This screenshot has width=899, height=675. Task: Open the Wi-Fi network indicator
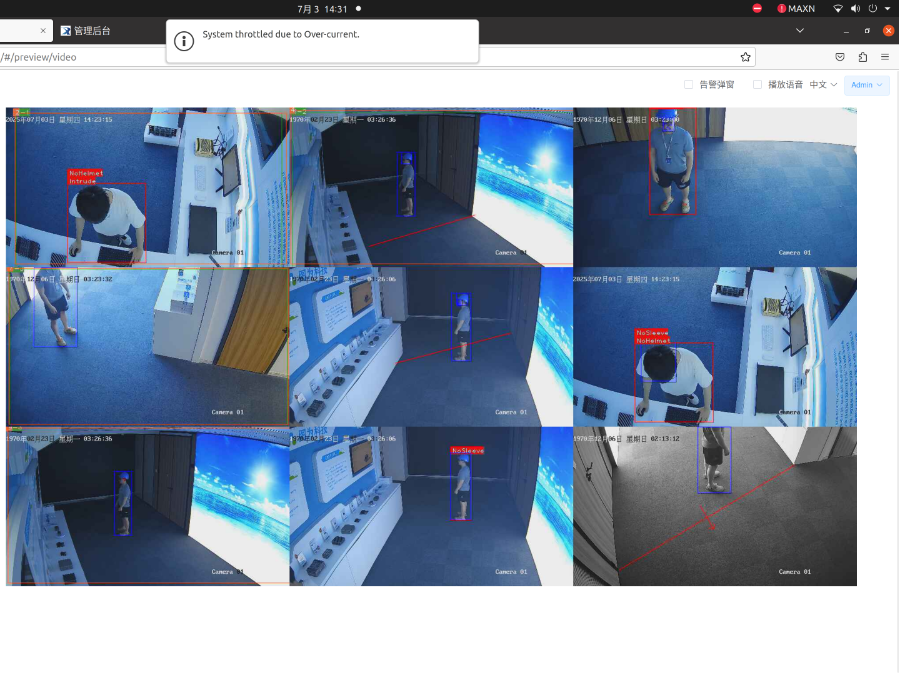838,9
